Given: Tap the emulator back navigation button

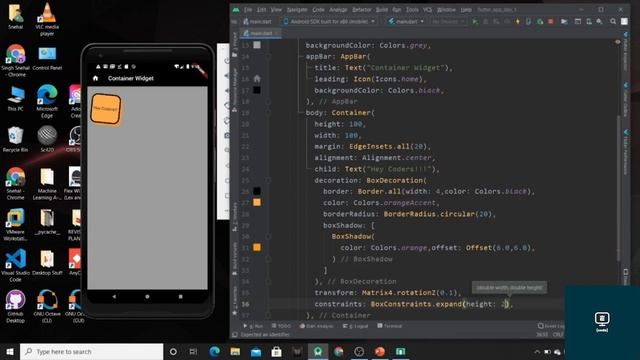Looking at the screenshot, I should coord(114,297).
